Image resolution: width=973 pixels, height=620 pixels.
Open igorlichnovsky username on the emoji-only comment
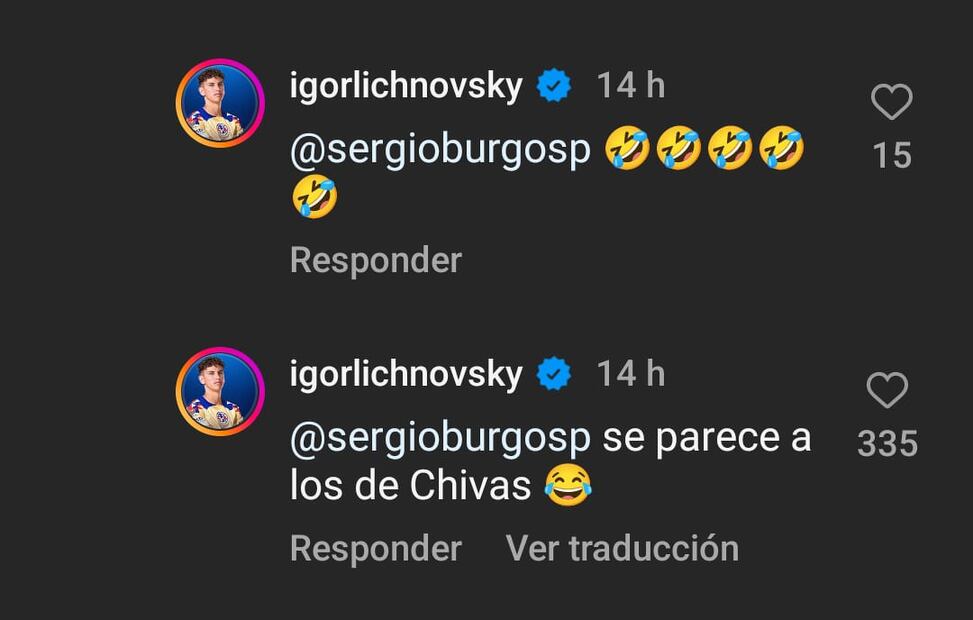[406, 86]
